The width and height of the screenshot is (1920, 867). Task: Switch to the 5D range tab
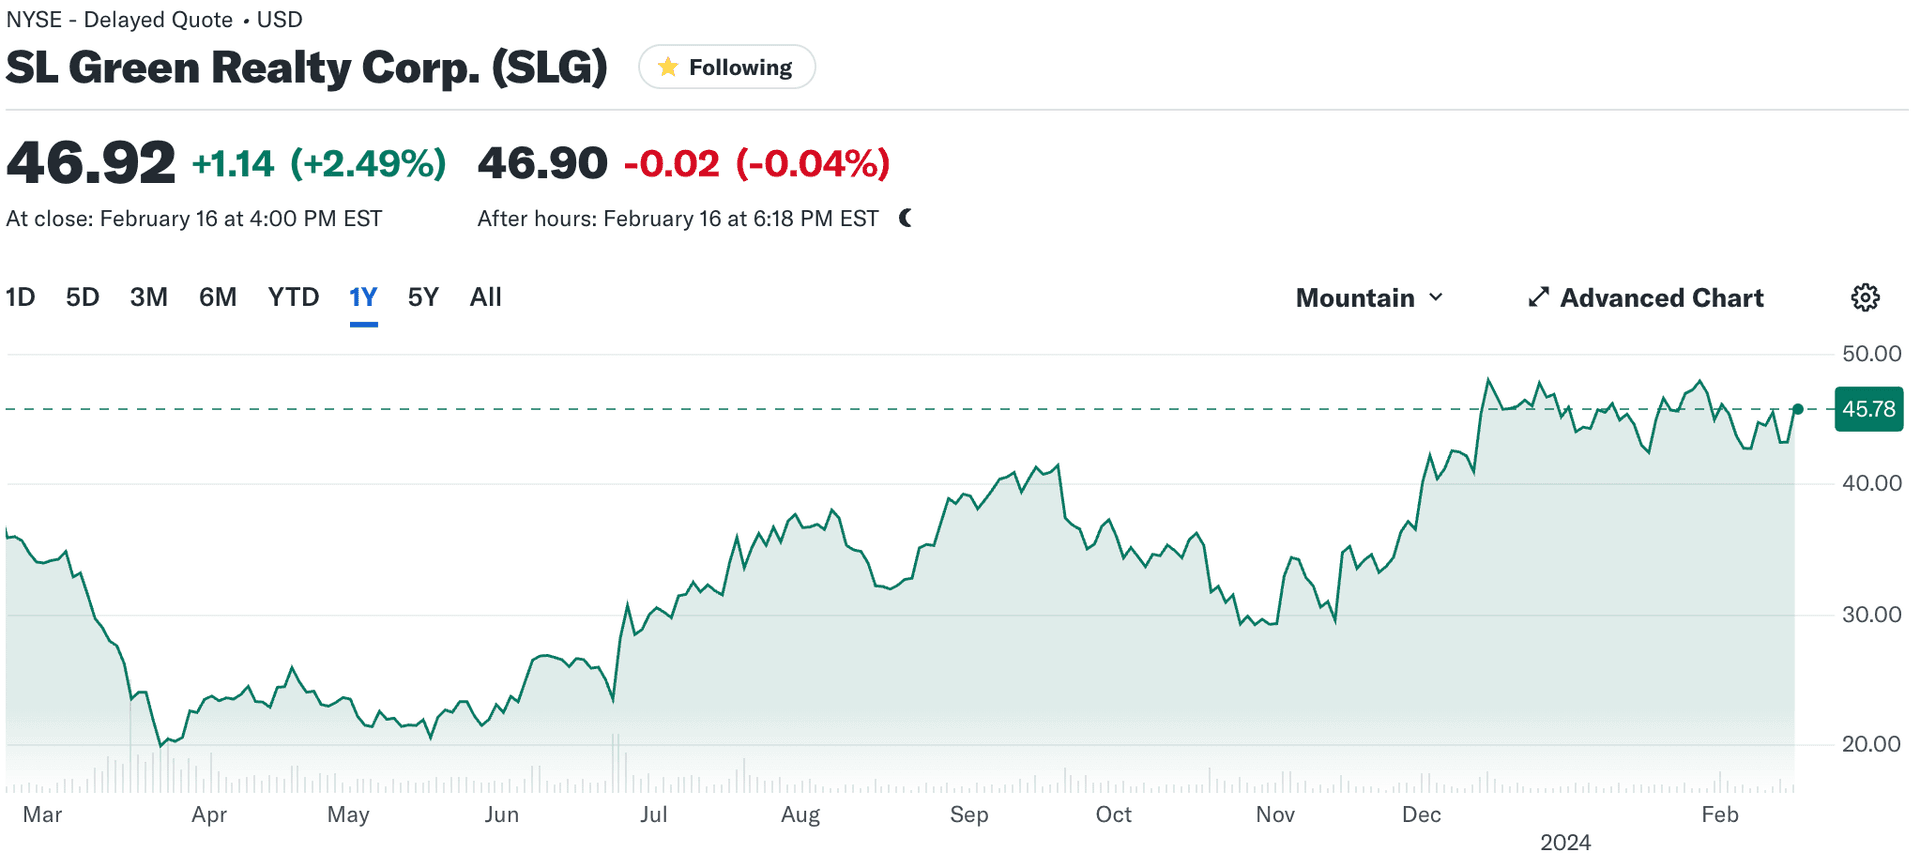click(x=83, y=297)
